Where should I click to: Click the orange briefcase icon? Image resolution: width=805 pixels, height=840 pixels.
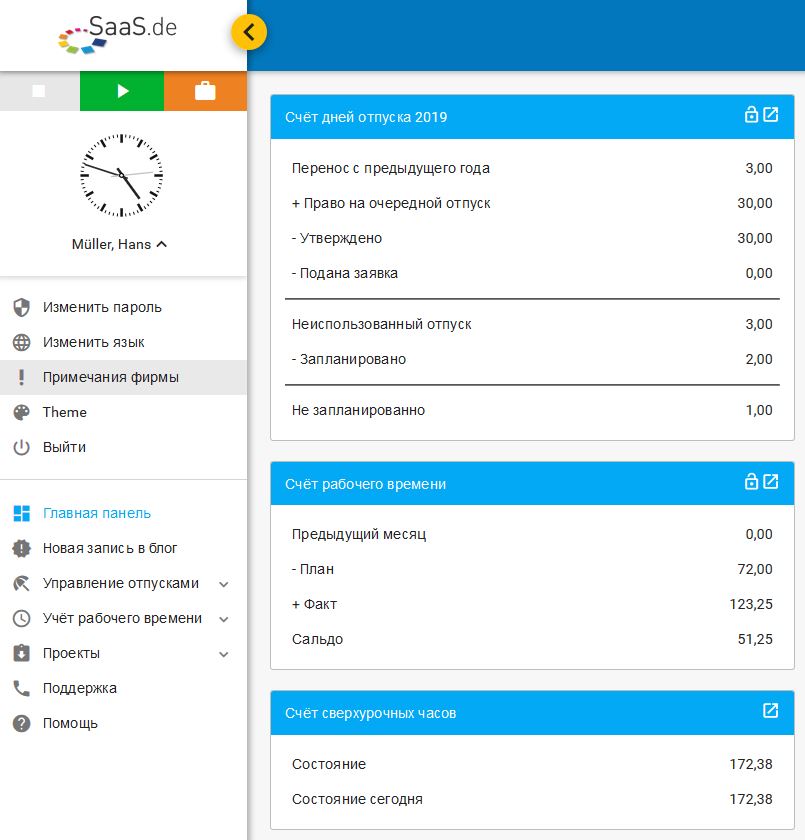pyautogui.click(x=205, y=91)
